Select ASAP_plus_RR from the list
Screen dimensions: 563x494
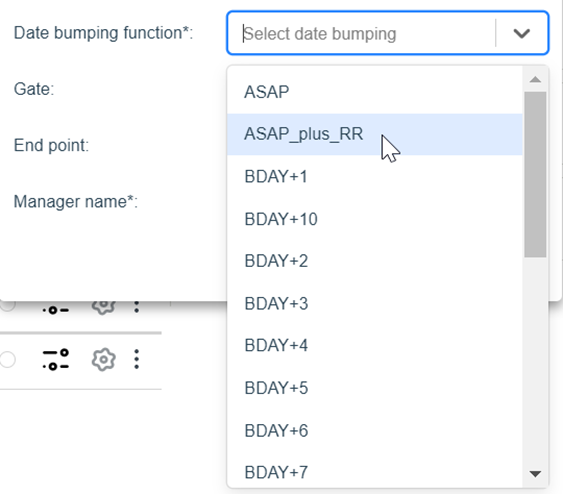coord(375,134)
